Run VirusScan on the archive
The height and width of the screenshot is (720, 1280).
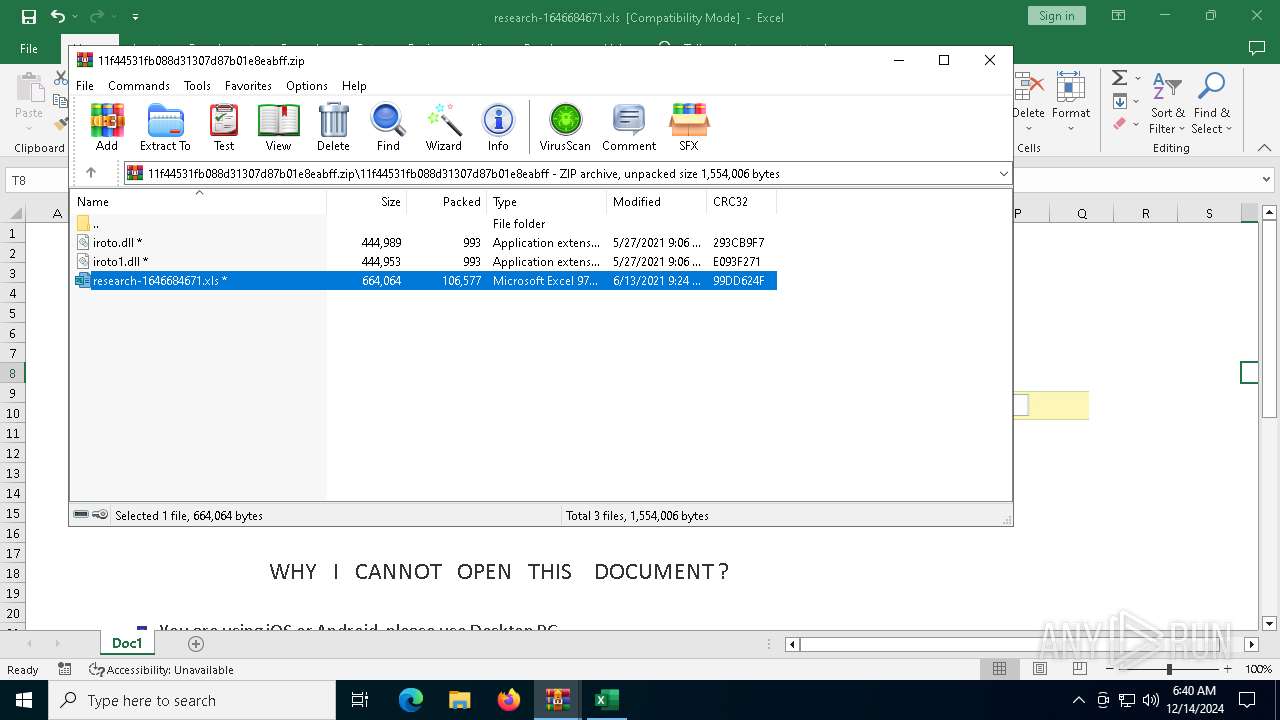(x=565, y=127)
